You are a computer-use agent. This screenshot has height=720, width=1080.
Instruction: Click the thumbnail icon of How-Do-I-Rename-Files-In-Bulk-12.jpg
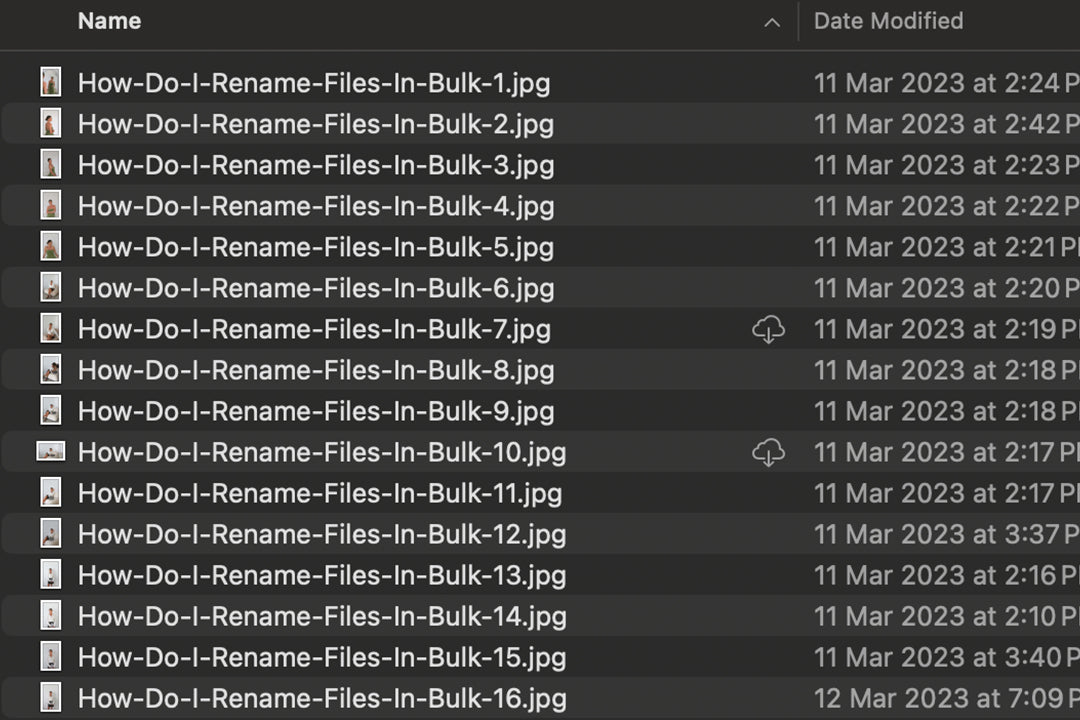click(x=51, y=533)
